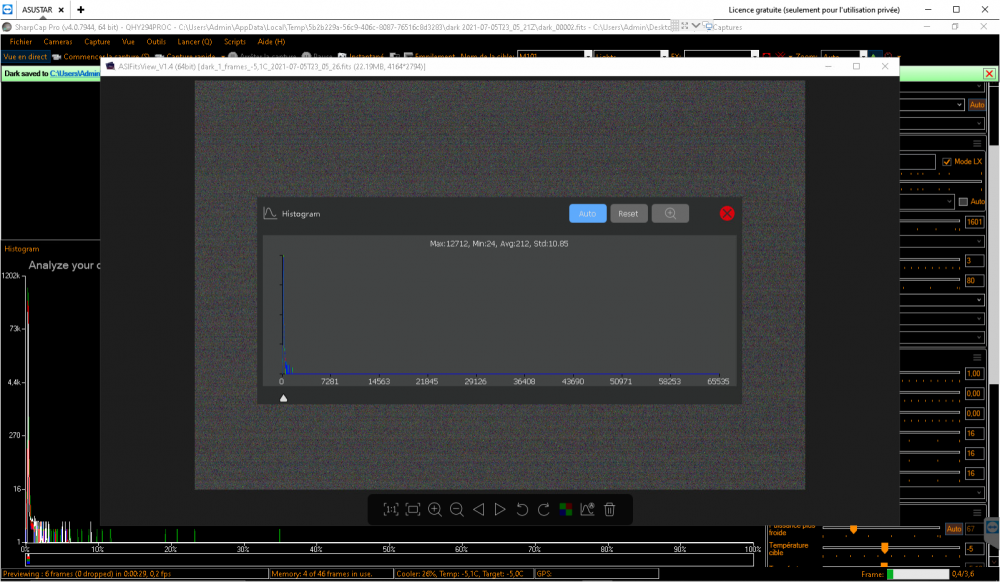Image resolution: width=1000 pixels, height=582 pixels.
Task: Open the Capture menu
Action: tap(97, 41)
